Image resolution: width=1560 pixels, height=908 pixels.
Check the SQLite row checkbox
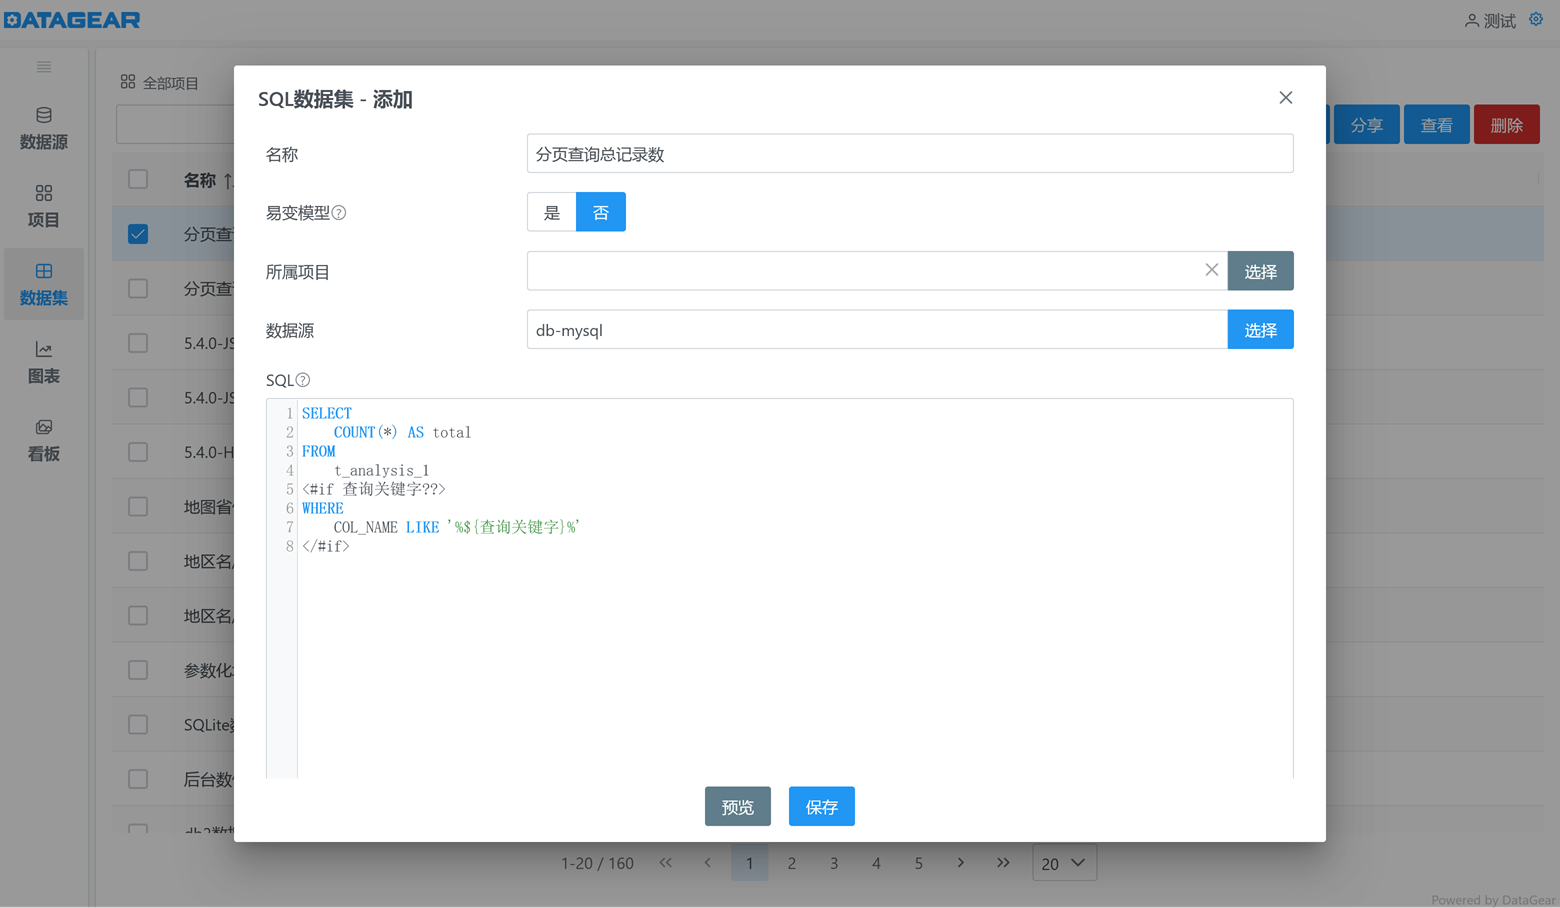click(x=138, y=724)
